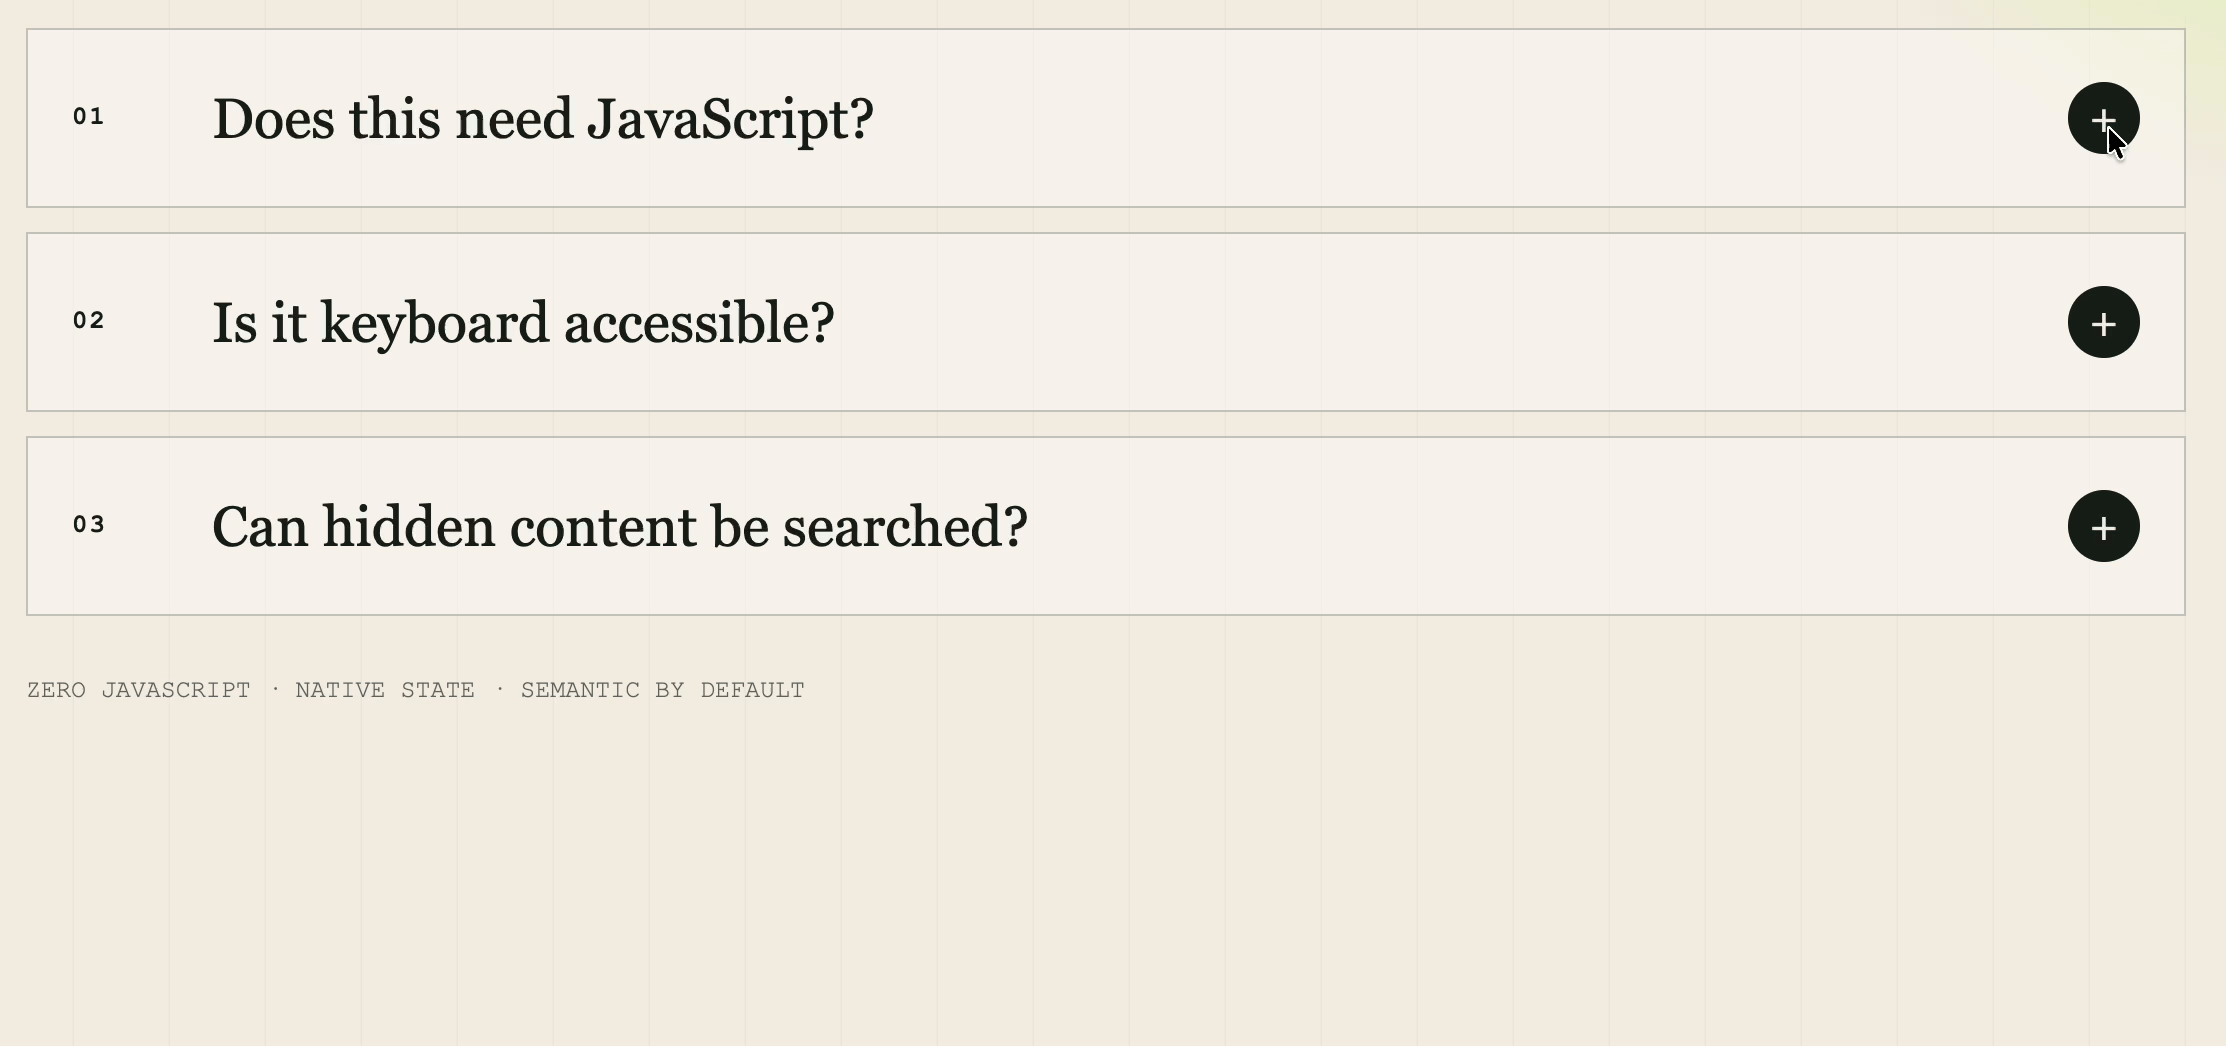2226x1046 pixels.
Task: Toggle the third accordion via its empty card area
Action: click(1550, 526)
